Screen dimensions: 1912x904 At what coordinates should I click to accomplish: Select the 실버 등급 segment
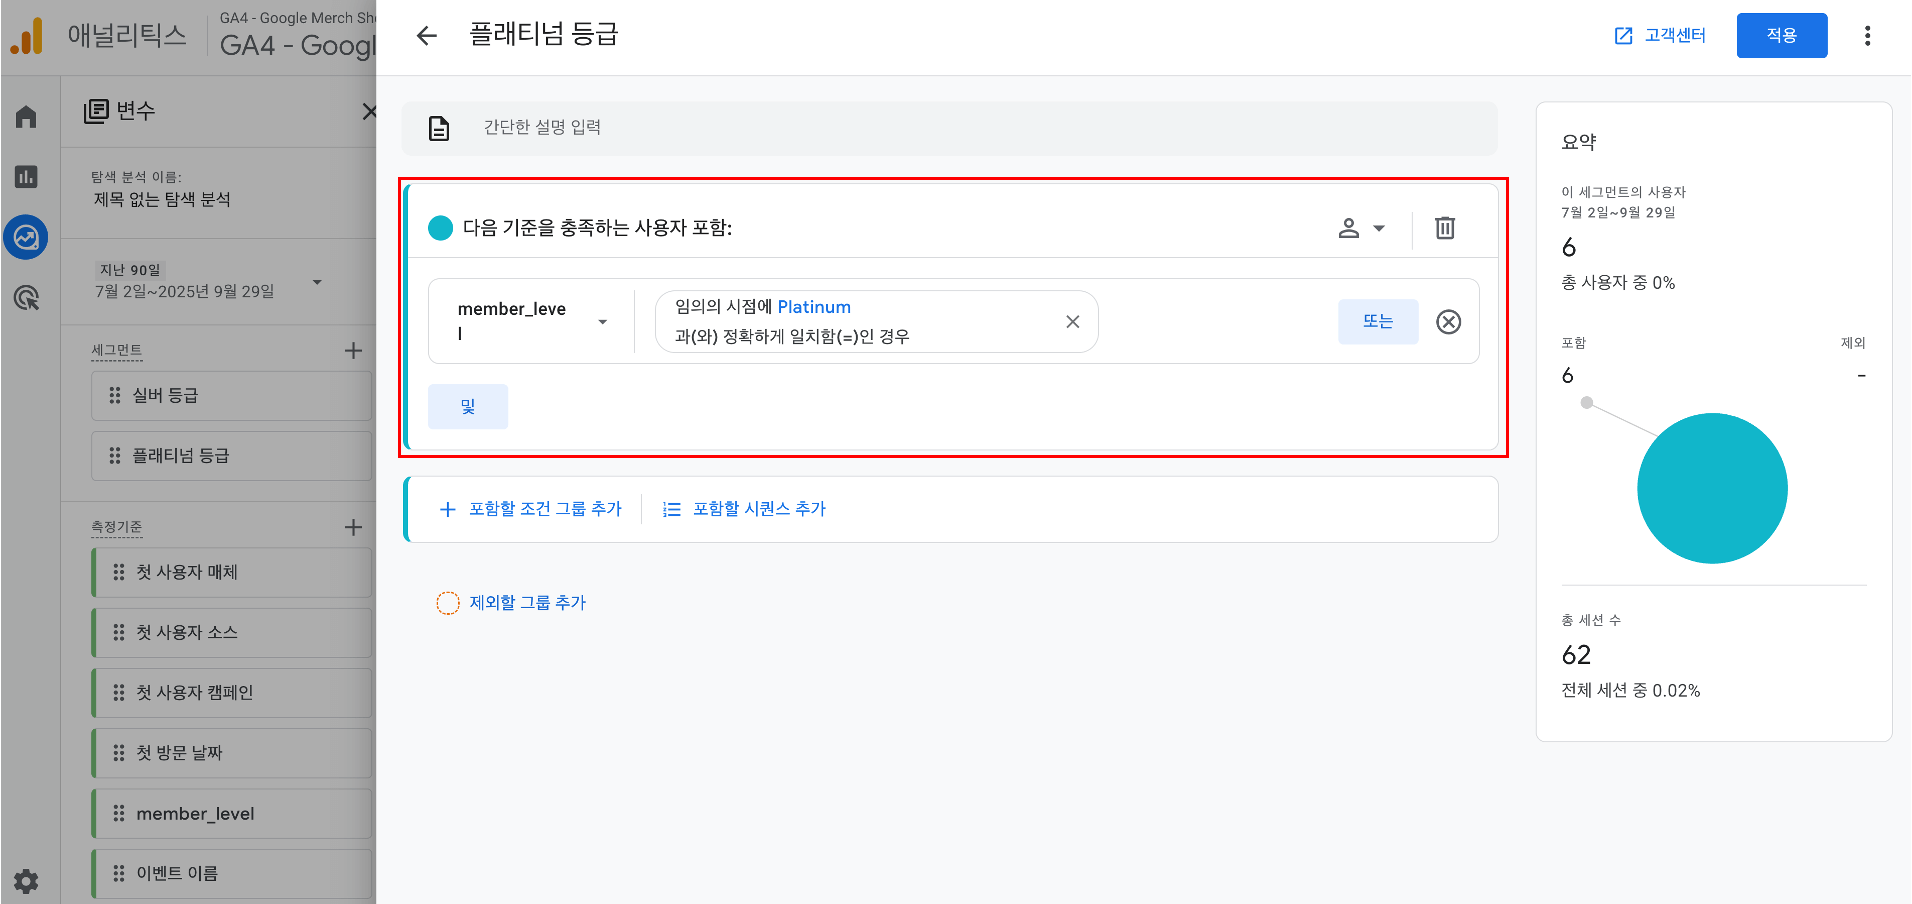tap(231, 395)
